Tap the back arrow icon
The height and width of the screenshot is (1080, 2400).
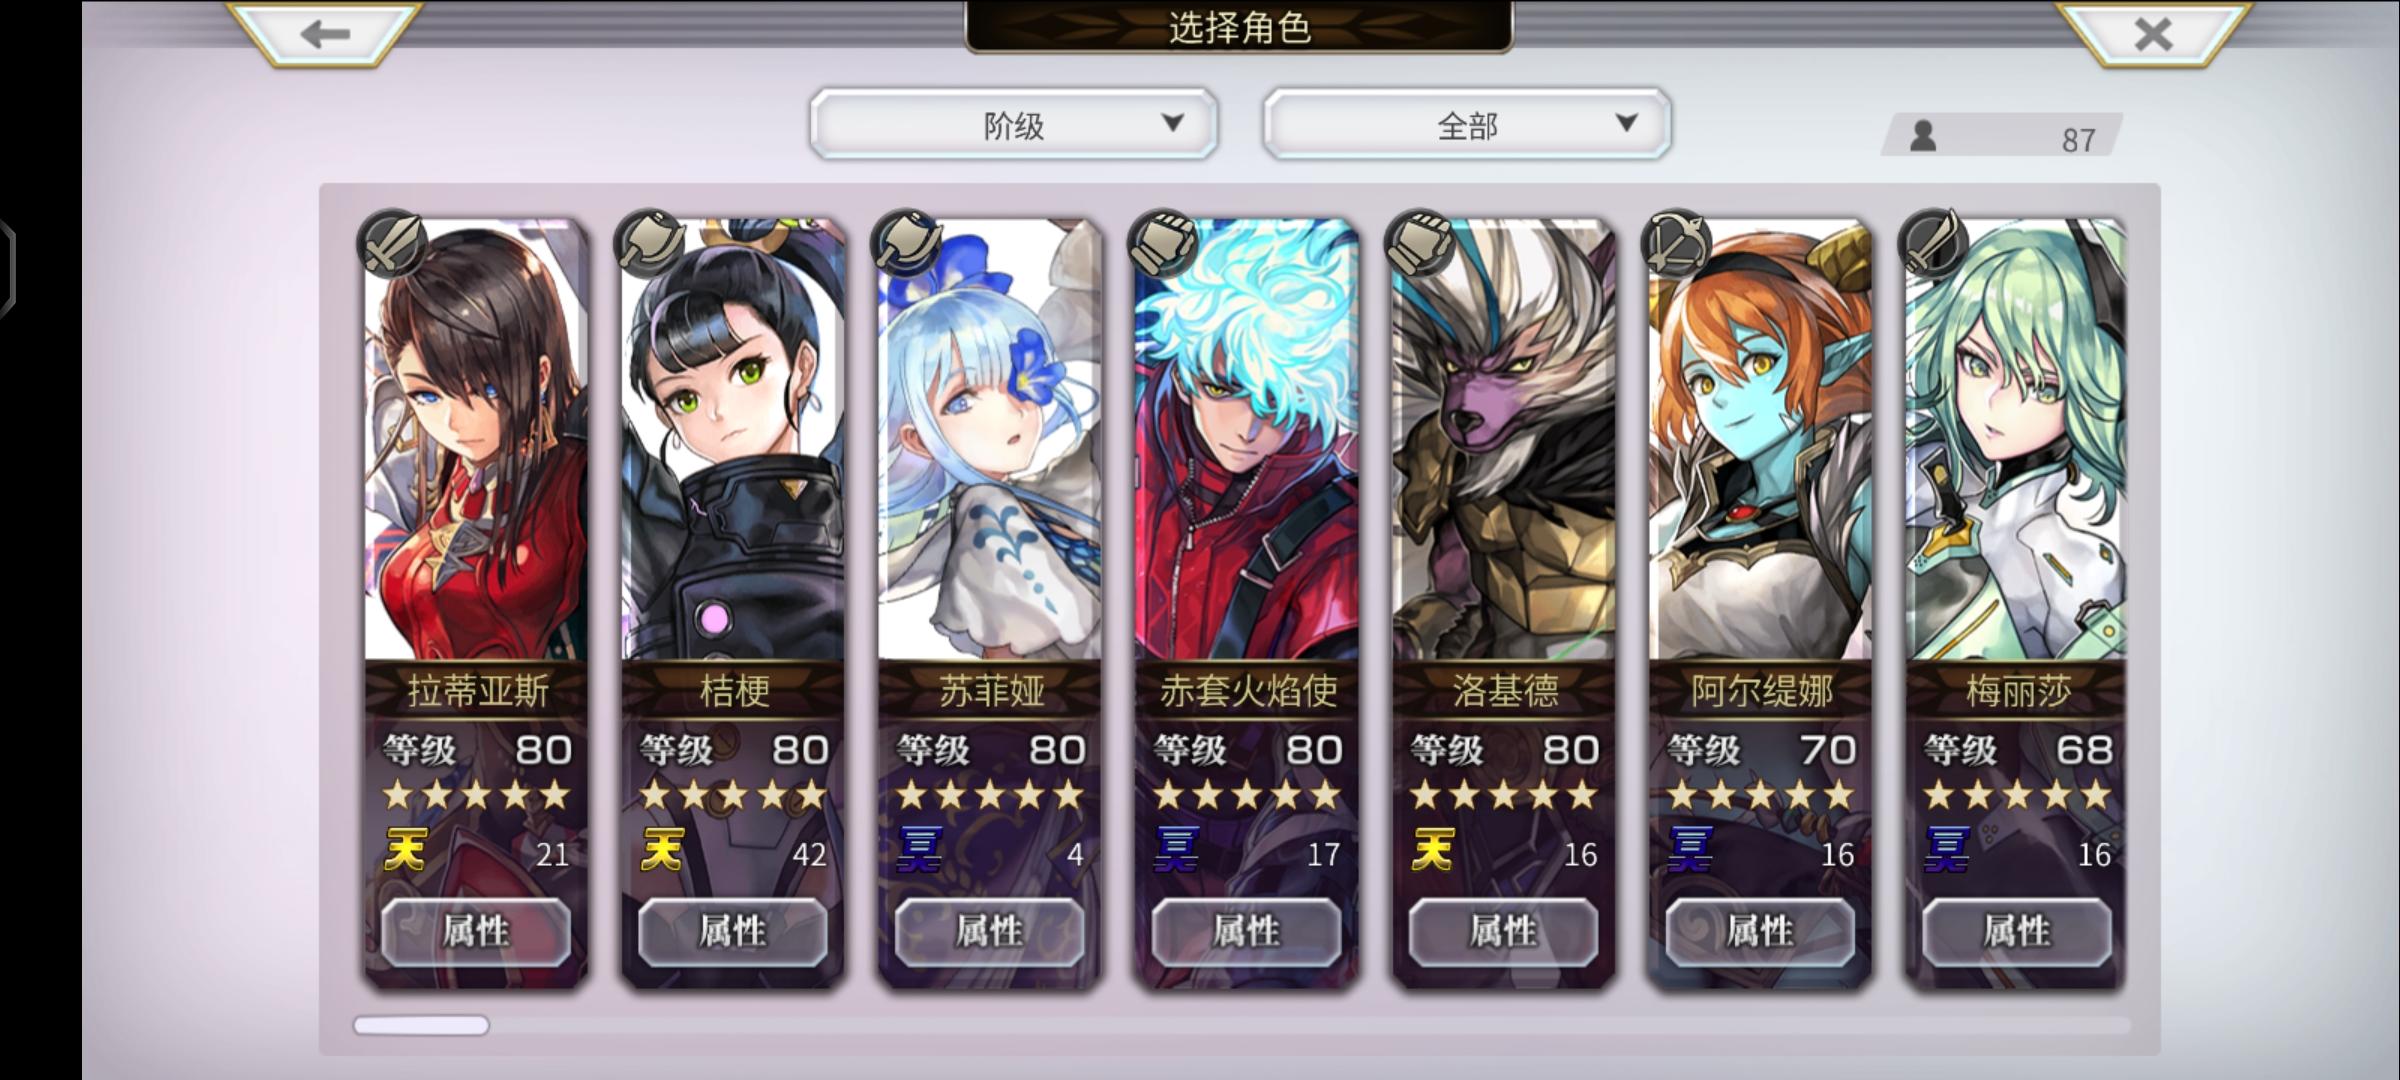[325, 33]
